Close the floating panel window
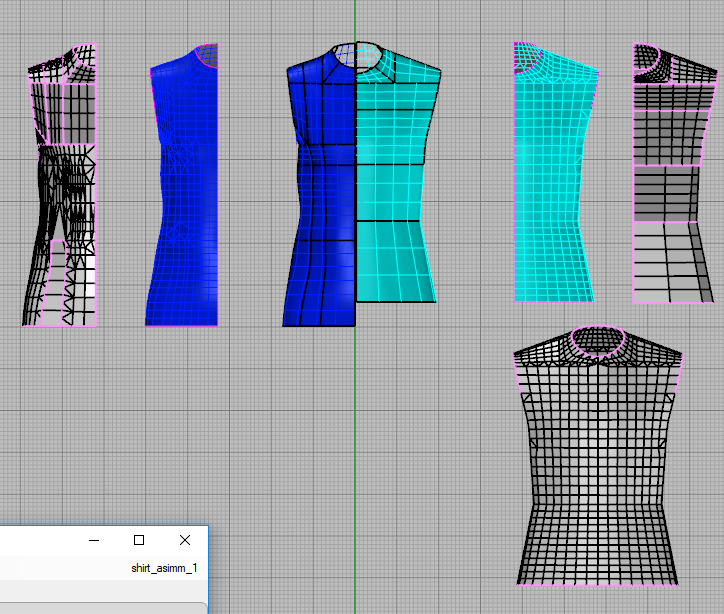 pyautogui.click(x=185, y=540)
